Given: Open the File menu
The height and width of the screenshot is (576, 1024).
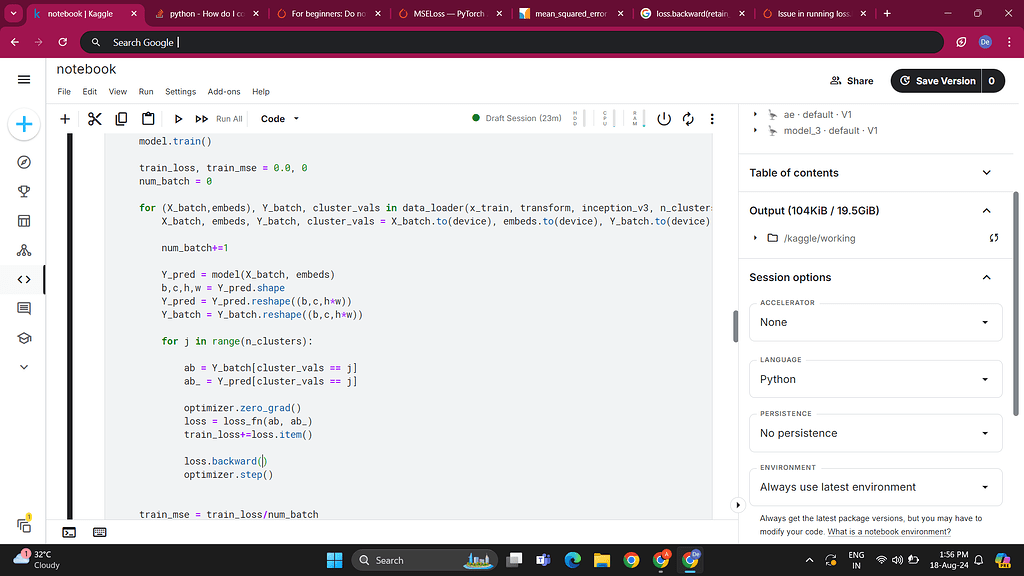Looking at the screenshot, I should (64, 91).
